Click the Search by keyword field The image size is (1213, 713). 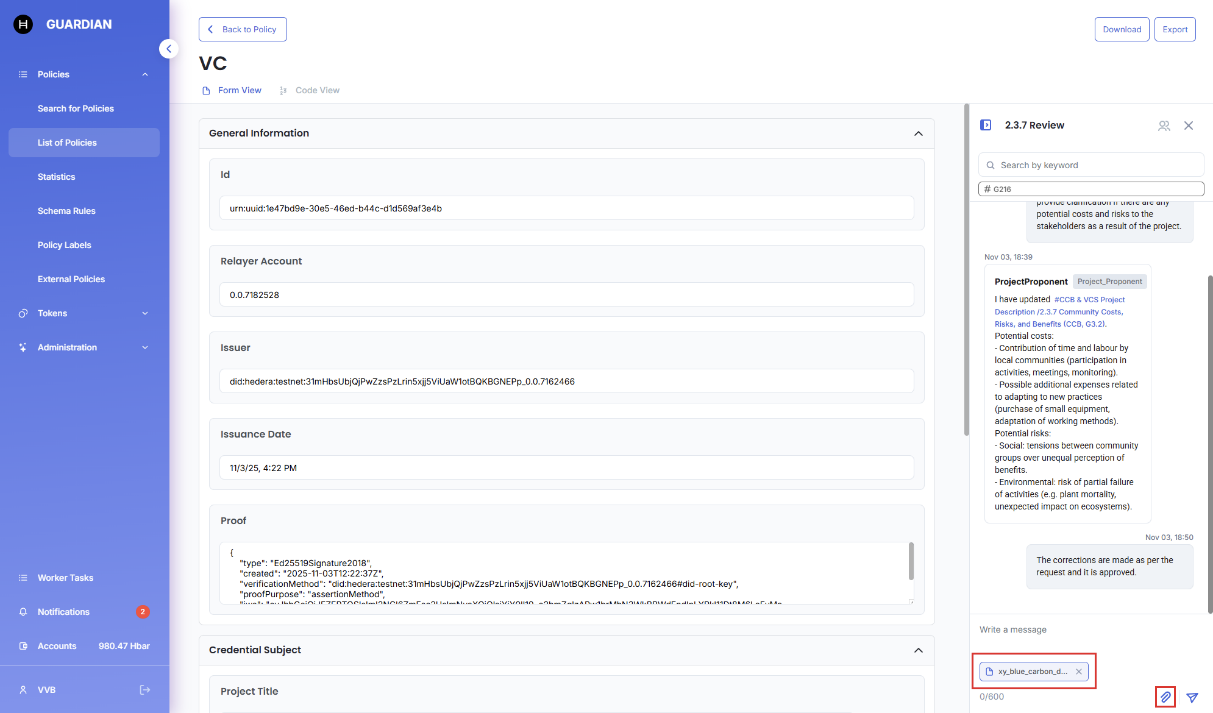(x=1091, y=165)
